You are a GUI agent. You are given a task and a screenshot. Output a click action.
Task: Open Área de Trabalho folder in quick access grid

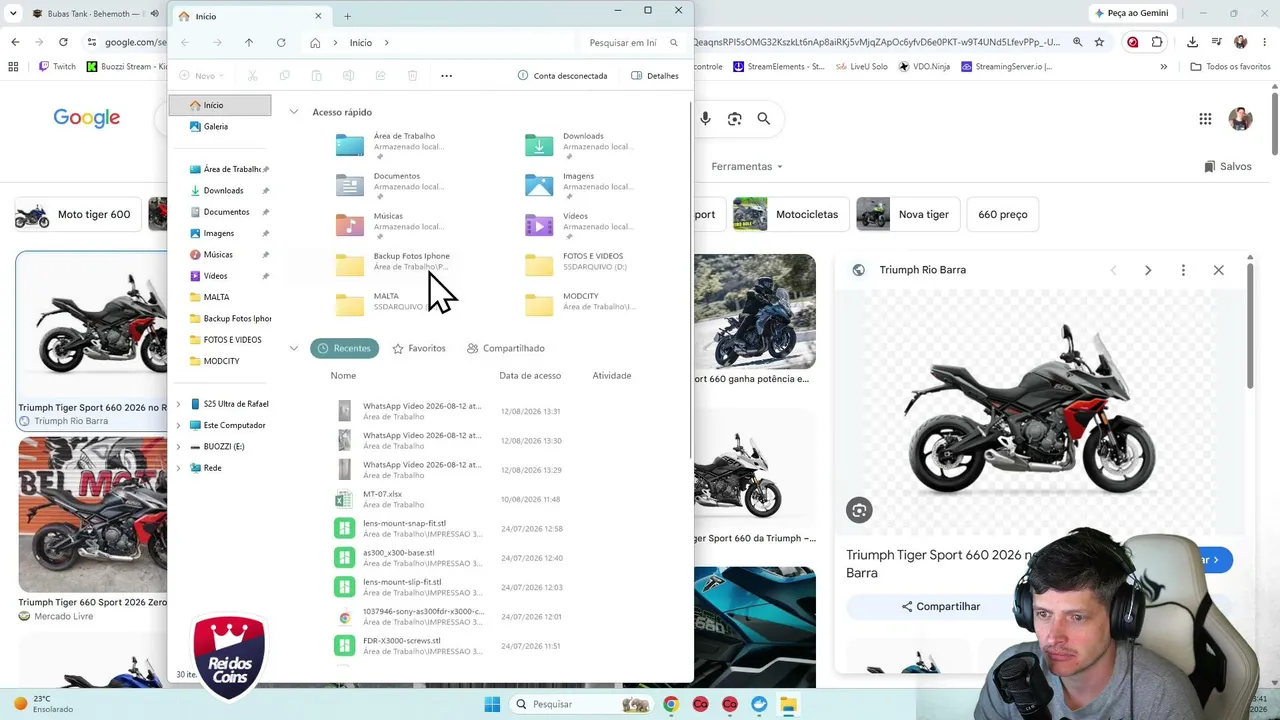point(392,146)
